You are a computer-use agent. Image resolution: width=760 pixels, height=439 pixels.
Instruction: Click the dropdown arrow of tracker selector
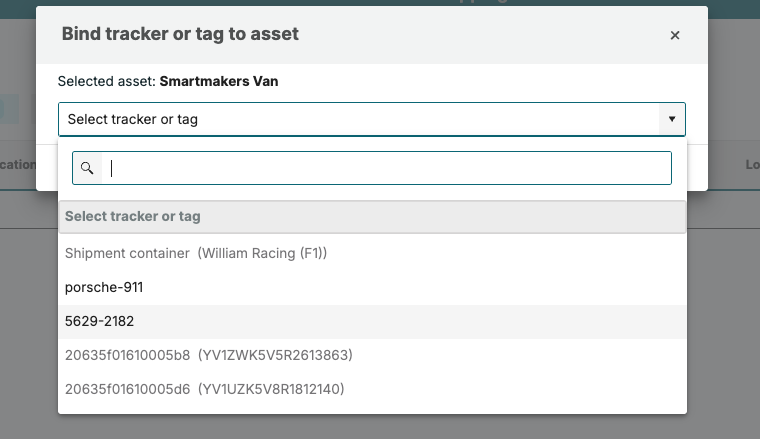point(671,119)
